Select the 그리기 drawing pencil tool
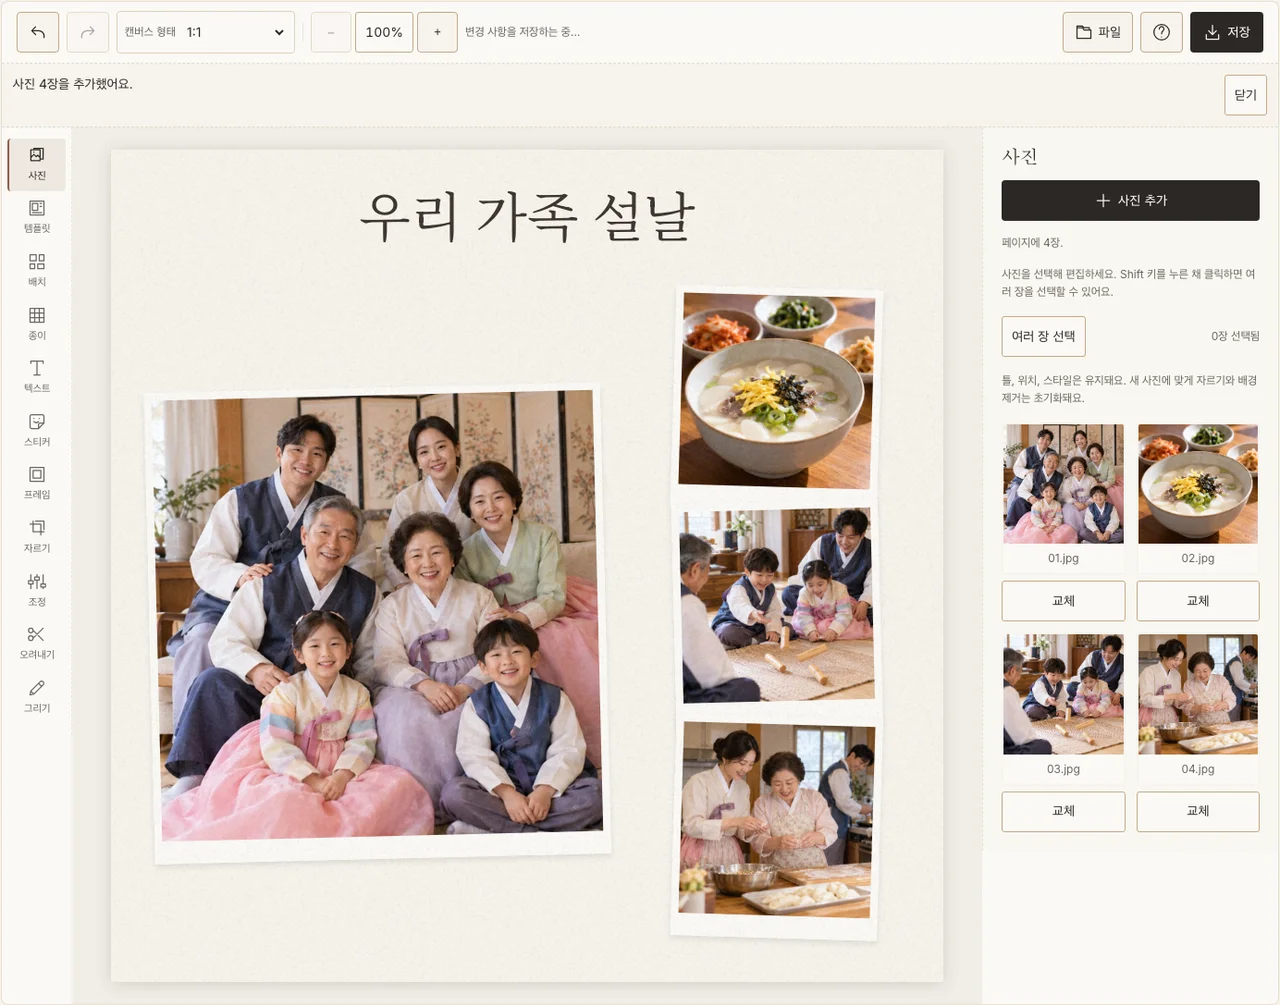 point(37,696)
